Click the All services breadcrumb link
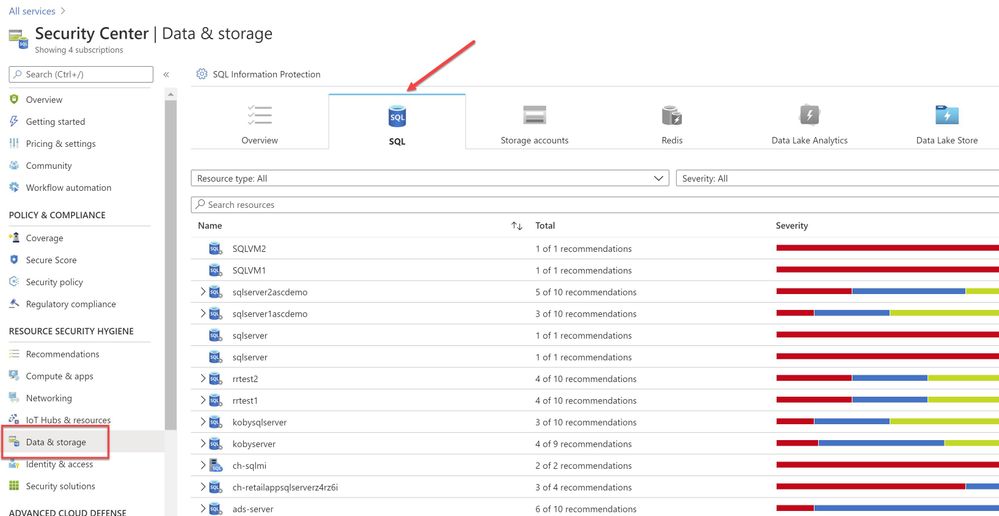The height and width of the screenshot is (516, 999). [x=32, y=11]
